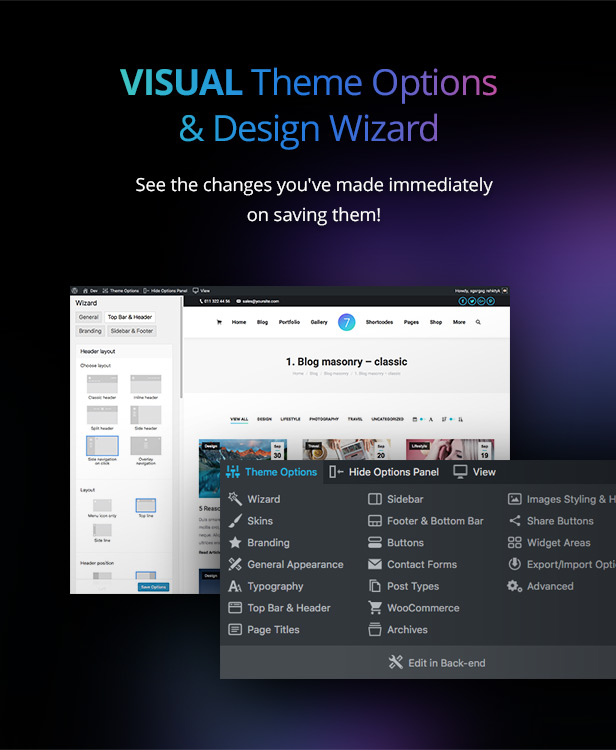Image resolution: width=616 pixels, height=750 pixels.
Task: Click the Skins brush icon
Action: tap(235, 521)
